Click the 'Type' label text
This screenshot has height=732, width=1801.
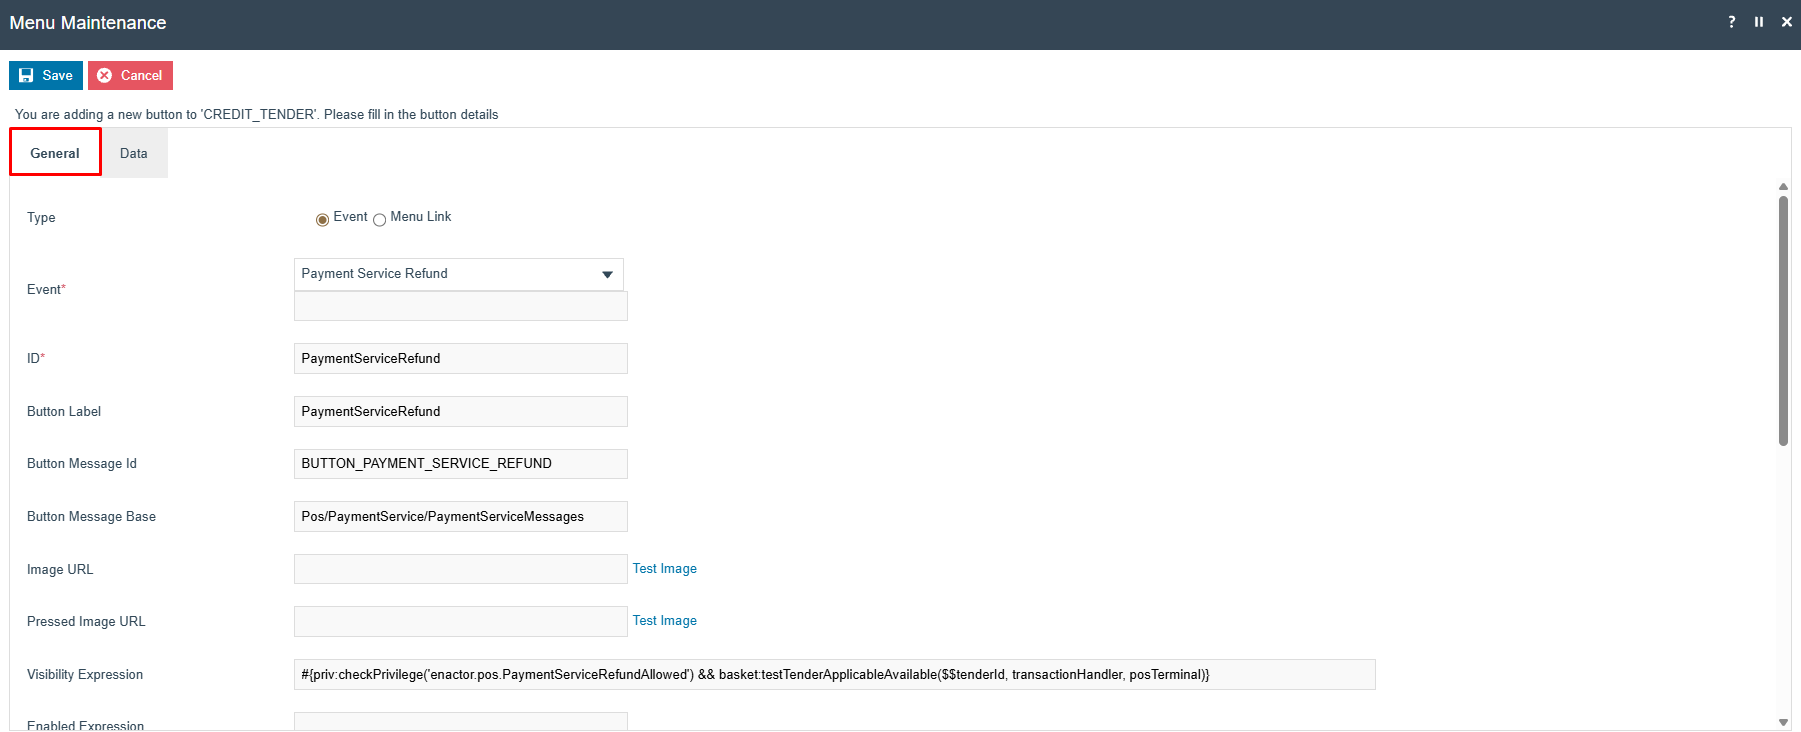41,217
